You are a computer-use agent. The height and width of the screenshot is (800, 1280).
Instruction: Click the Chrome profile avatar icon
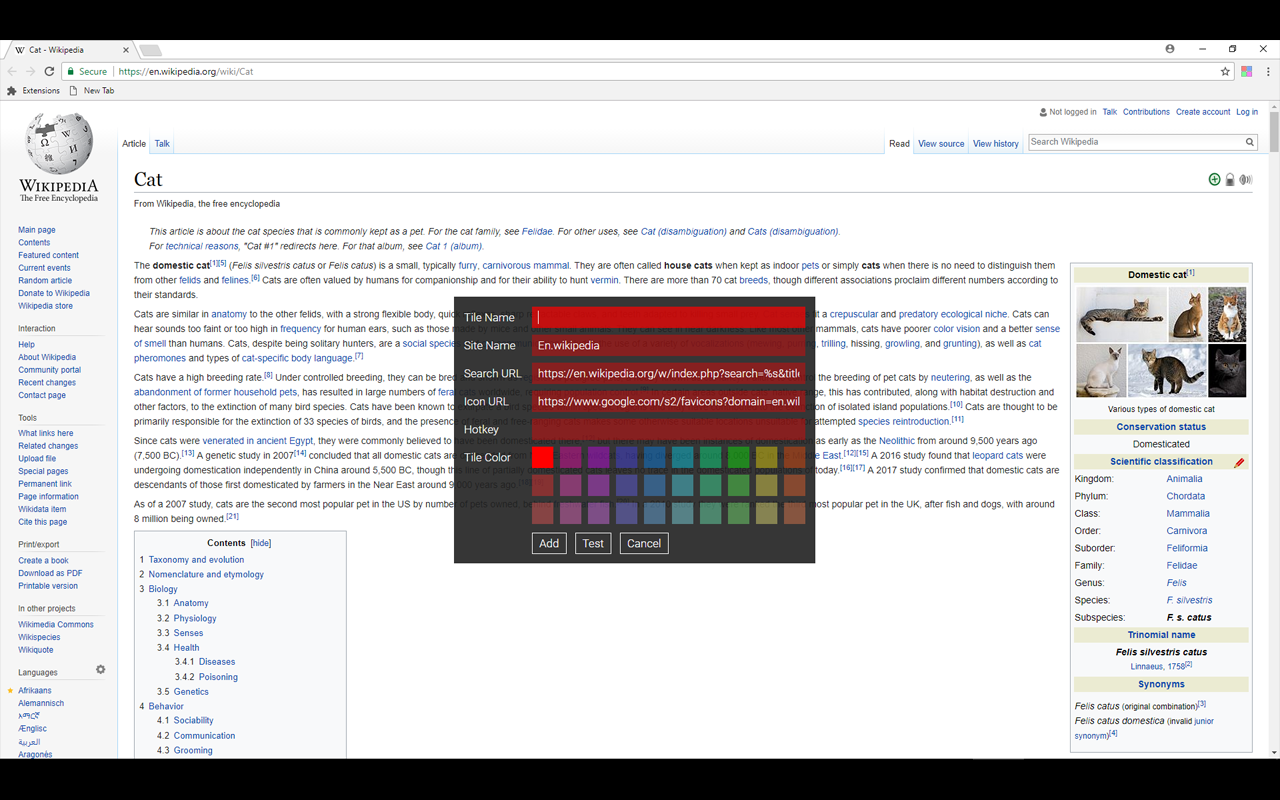point(1170,48)
